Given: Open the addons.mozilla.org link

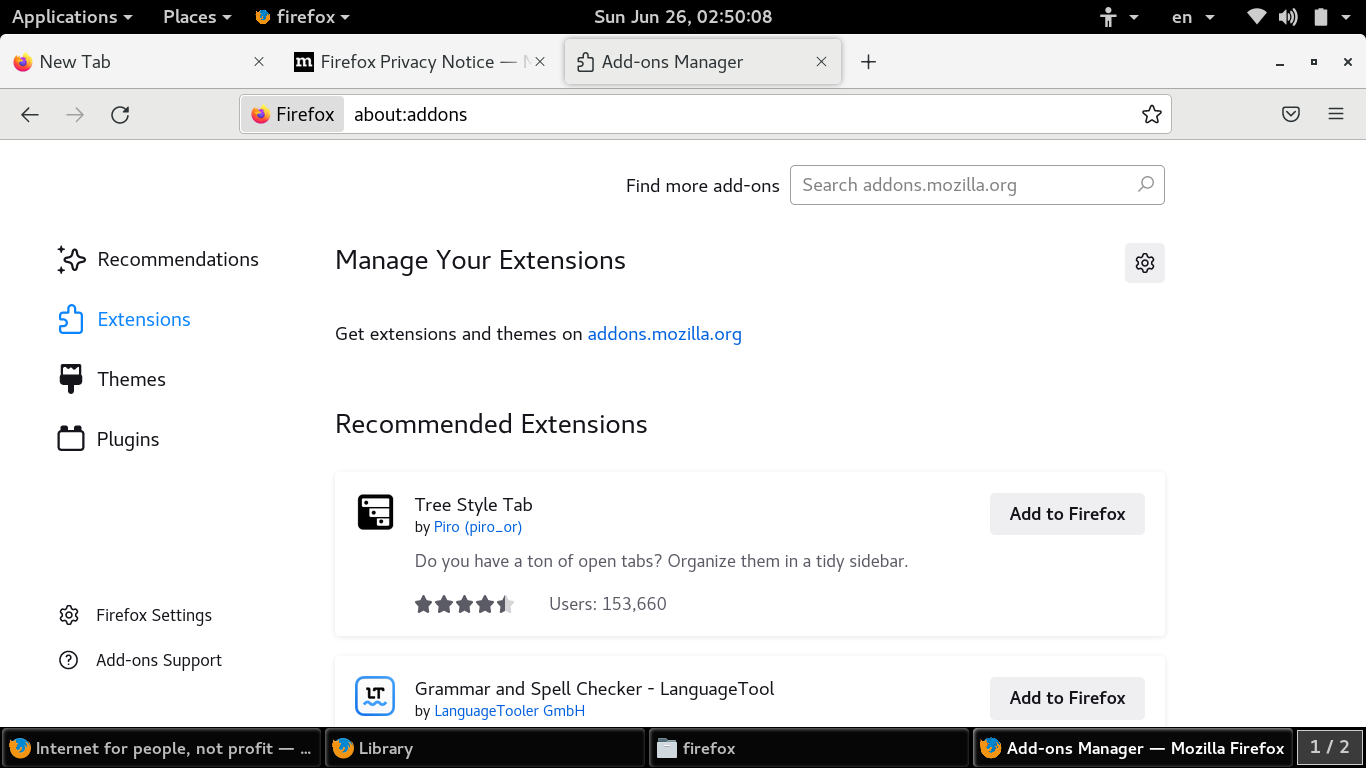Looking at the screenshot, I should pyautogui.click(x=665, y=334).
